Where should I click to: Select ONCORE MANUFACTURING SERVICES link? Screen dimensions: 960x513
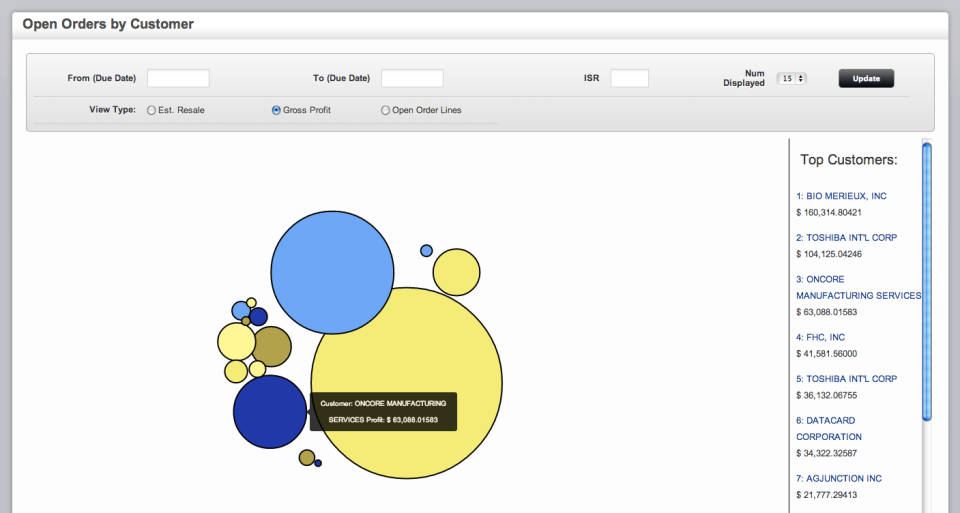coord(857,288)
